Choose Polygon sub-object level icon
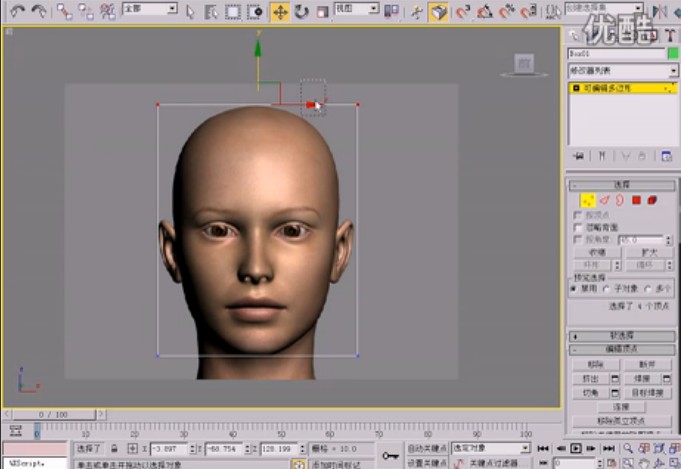681x469 pixels. tap(636, 200)
